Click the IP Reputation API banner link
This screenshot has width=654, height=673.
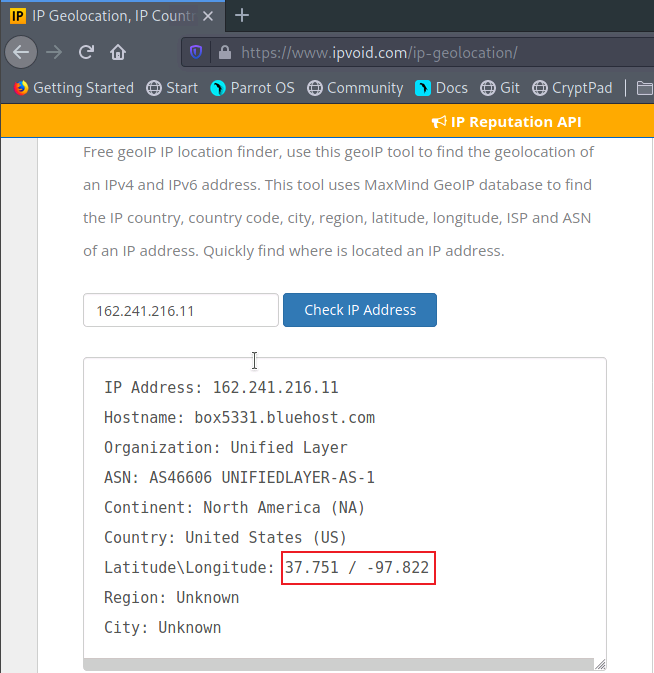506,122
